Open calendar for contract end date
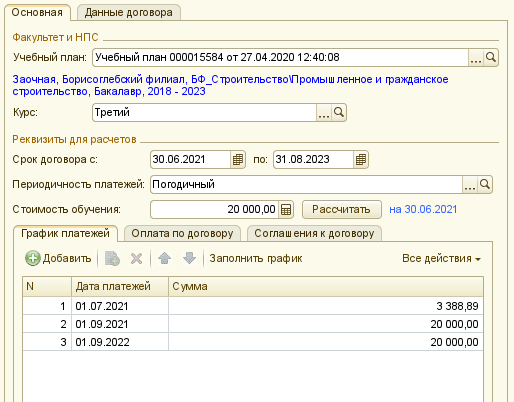This screenshot has height=402, width=514. click(361, 159)
